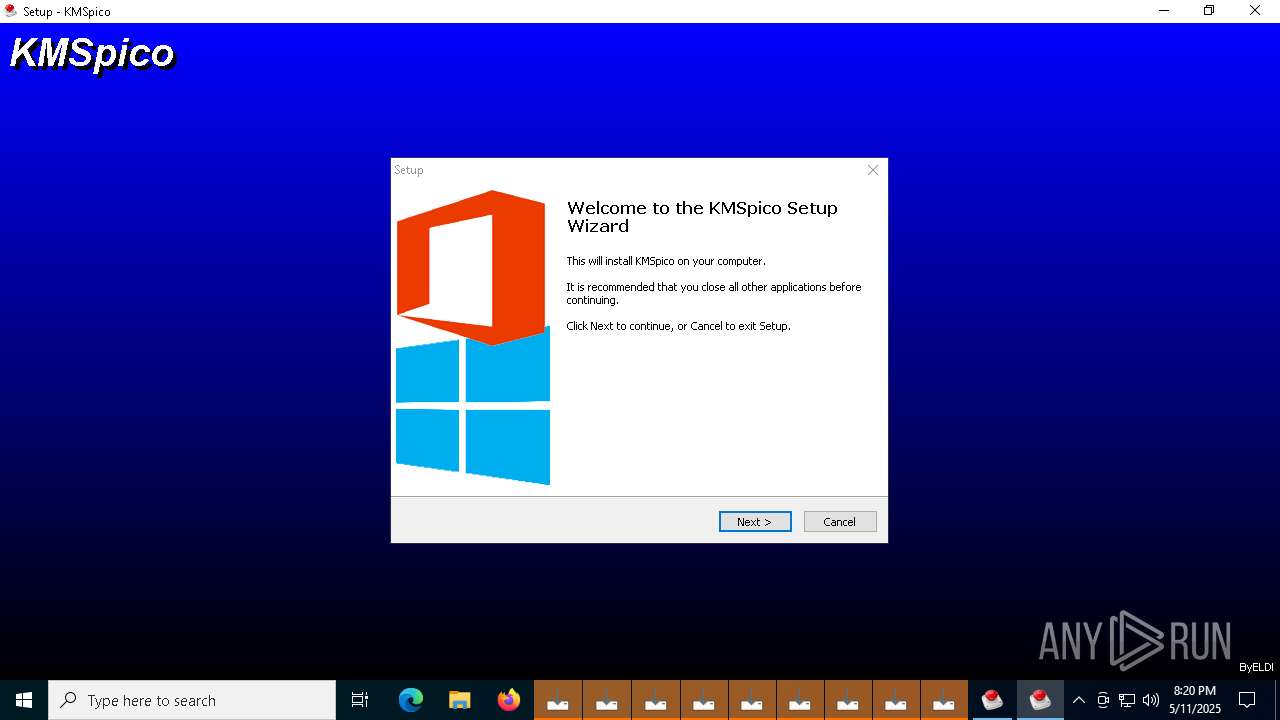1280x720 pixels.
Task: Click 'This will install KMSpico on your computer' text
Action: click(666, 261)
